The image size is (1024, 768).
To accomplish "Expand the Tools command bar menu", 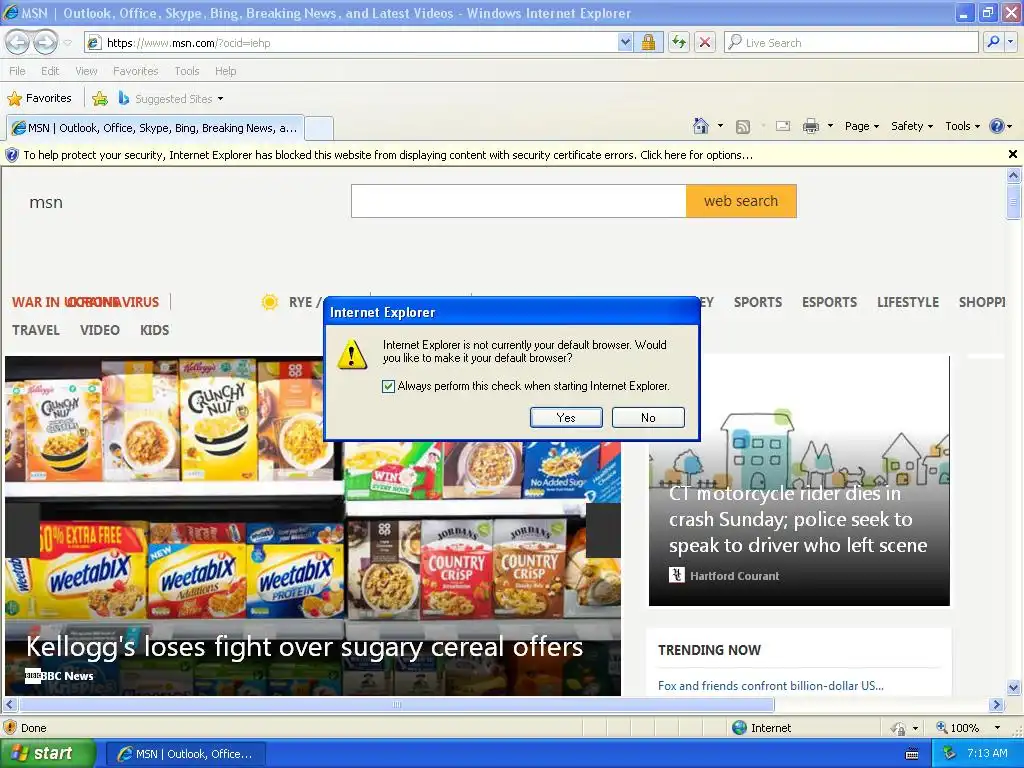I will (963, 126).
